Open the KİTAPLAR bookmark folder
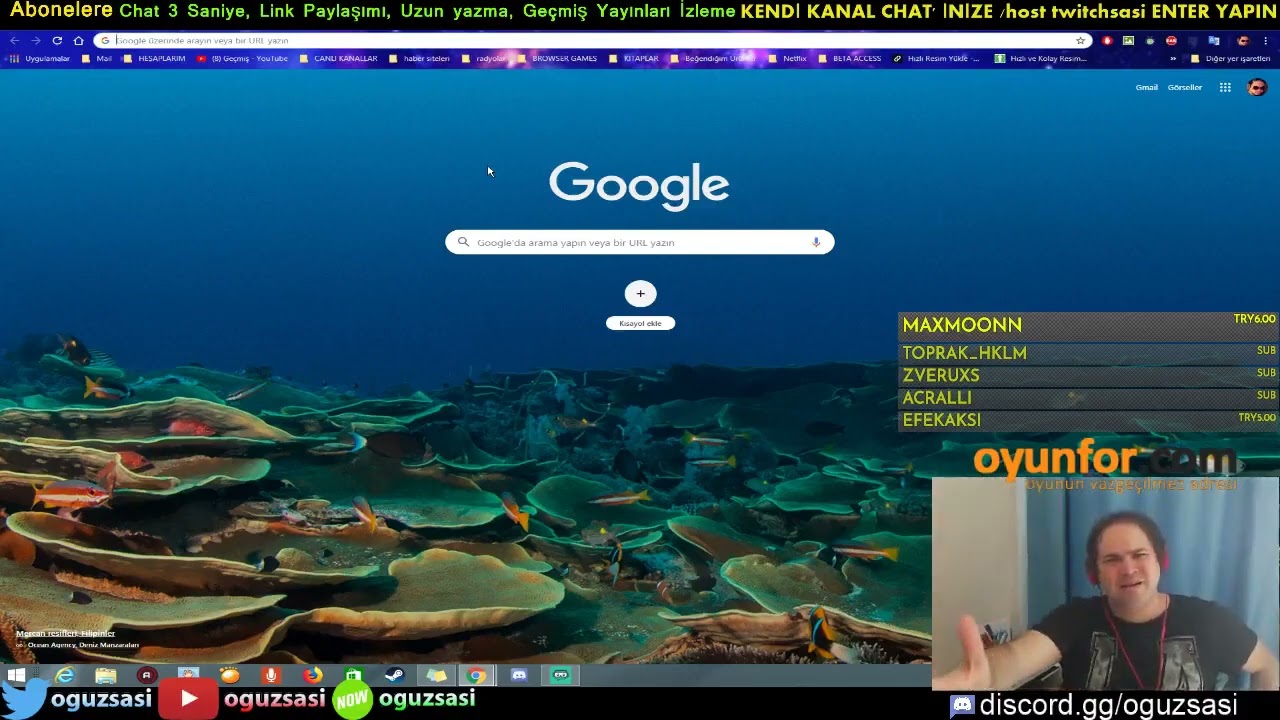 [634, 58]
